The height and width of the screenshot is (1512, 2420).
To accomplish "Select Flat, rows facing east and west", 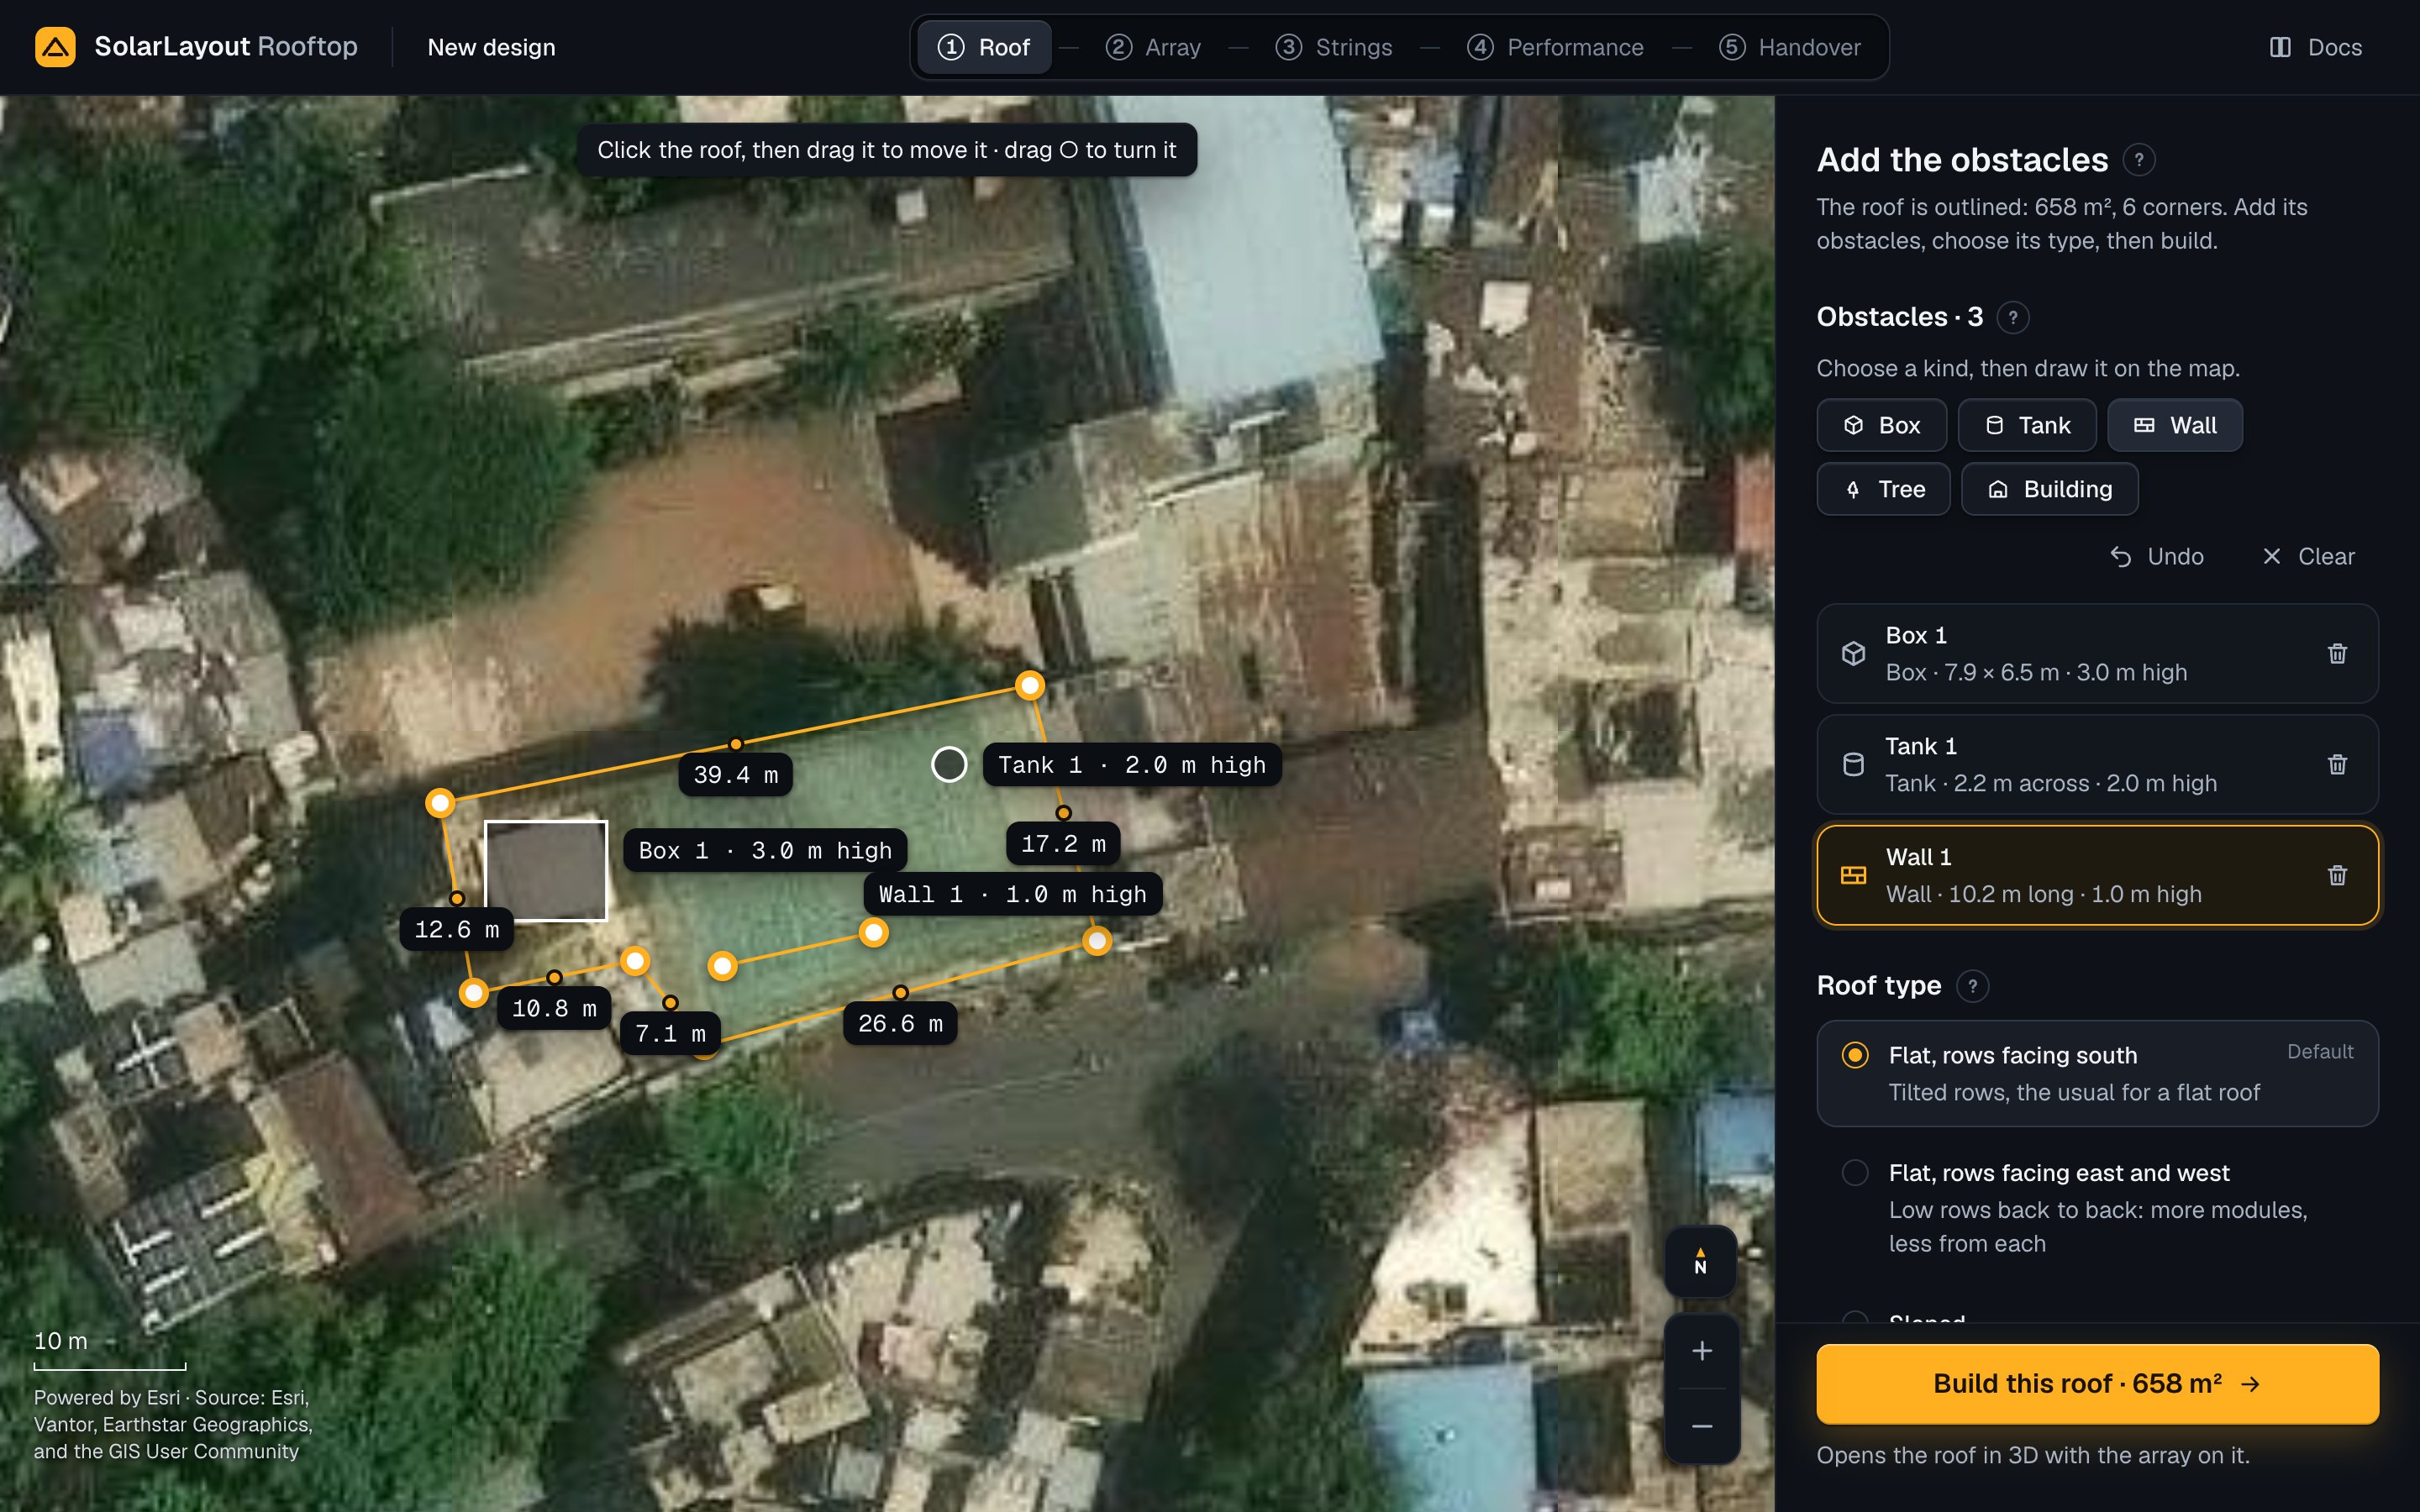I will (x=2097, y=1207).
